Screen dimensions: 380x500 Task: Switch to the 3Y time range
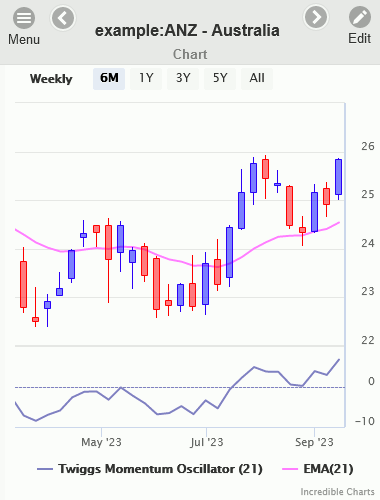pyautogui.click(x=183, y=79)
